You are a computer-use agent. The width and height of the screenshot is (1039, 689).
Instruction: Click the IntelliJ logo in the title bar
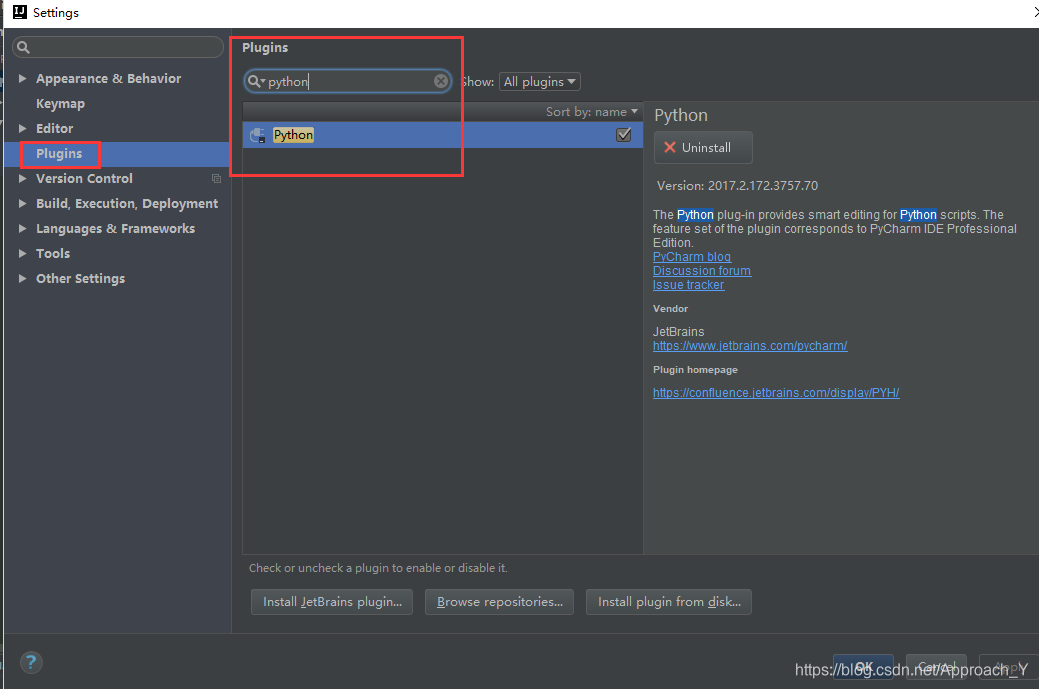pos(20,12)
